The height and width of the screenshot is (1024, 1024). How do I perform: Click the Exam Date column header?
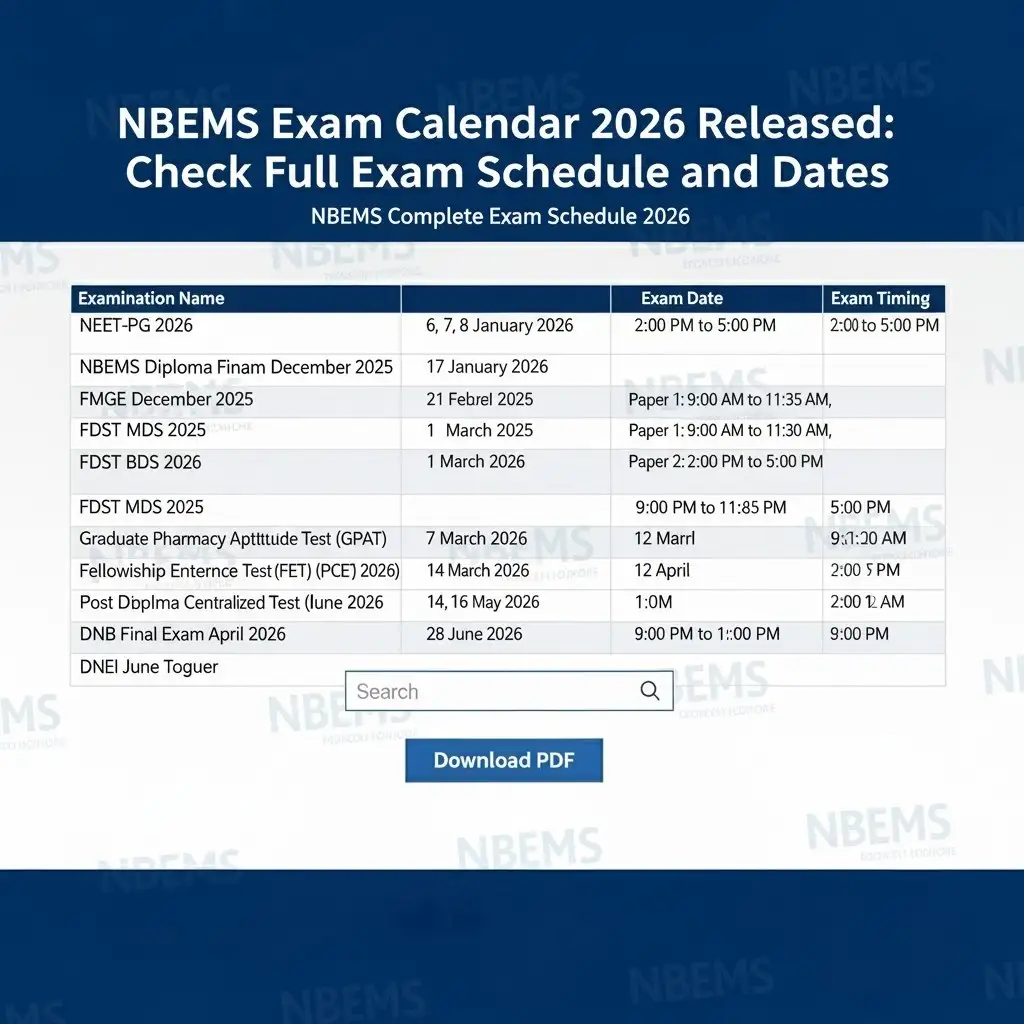682,298
